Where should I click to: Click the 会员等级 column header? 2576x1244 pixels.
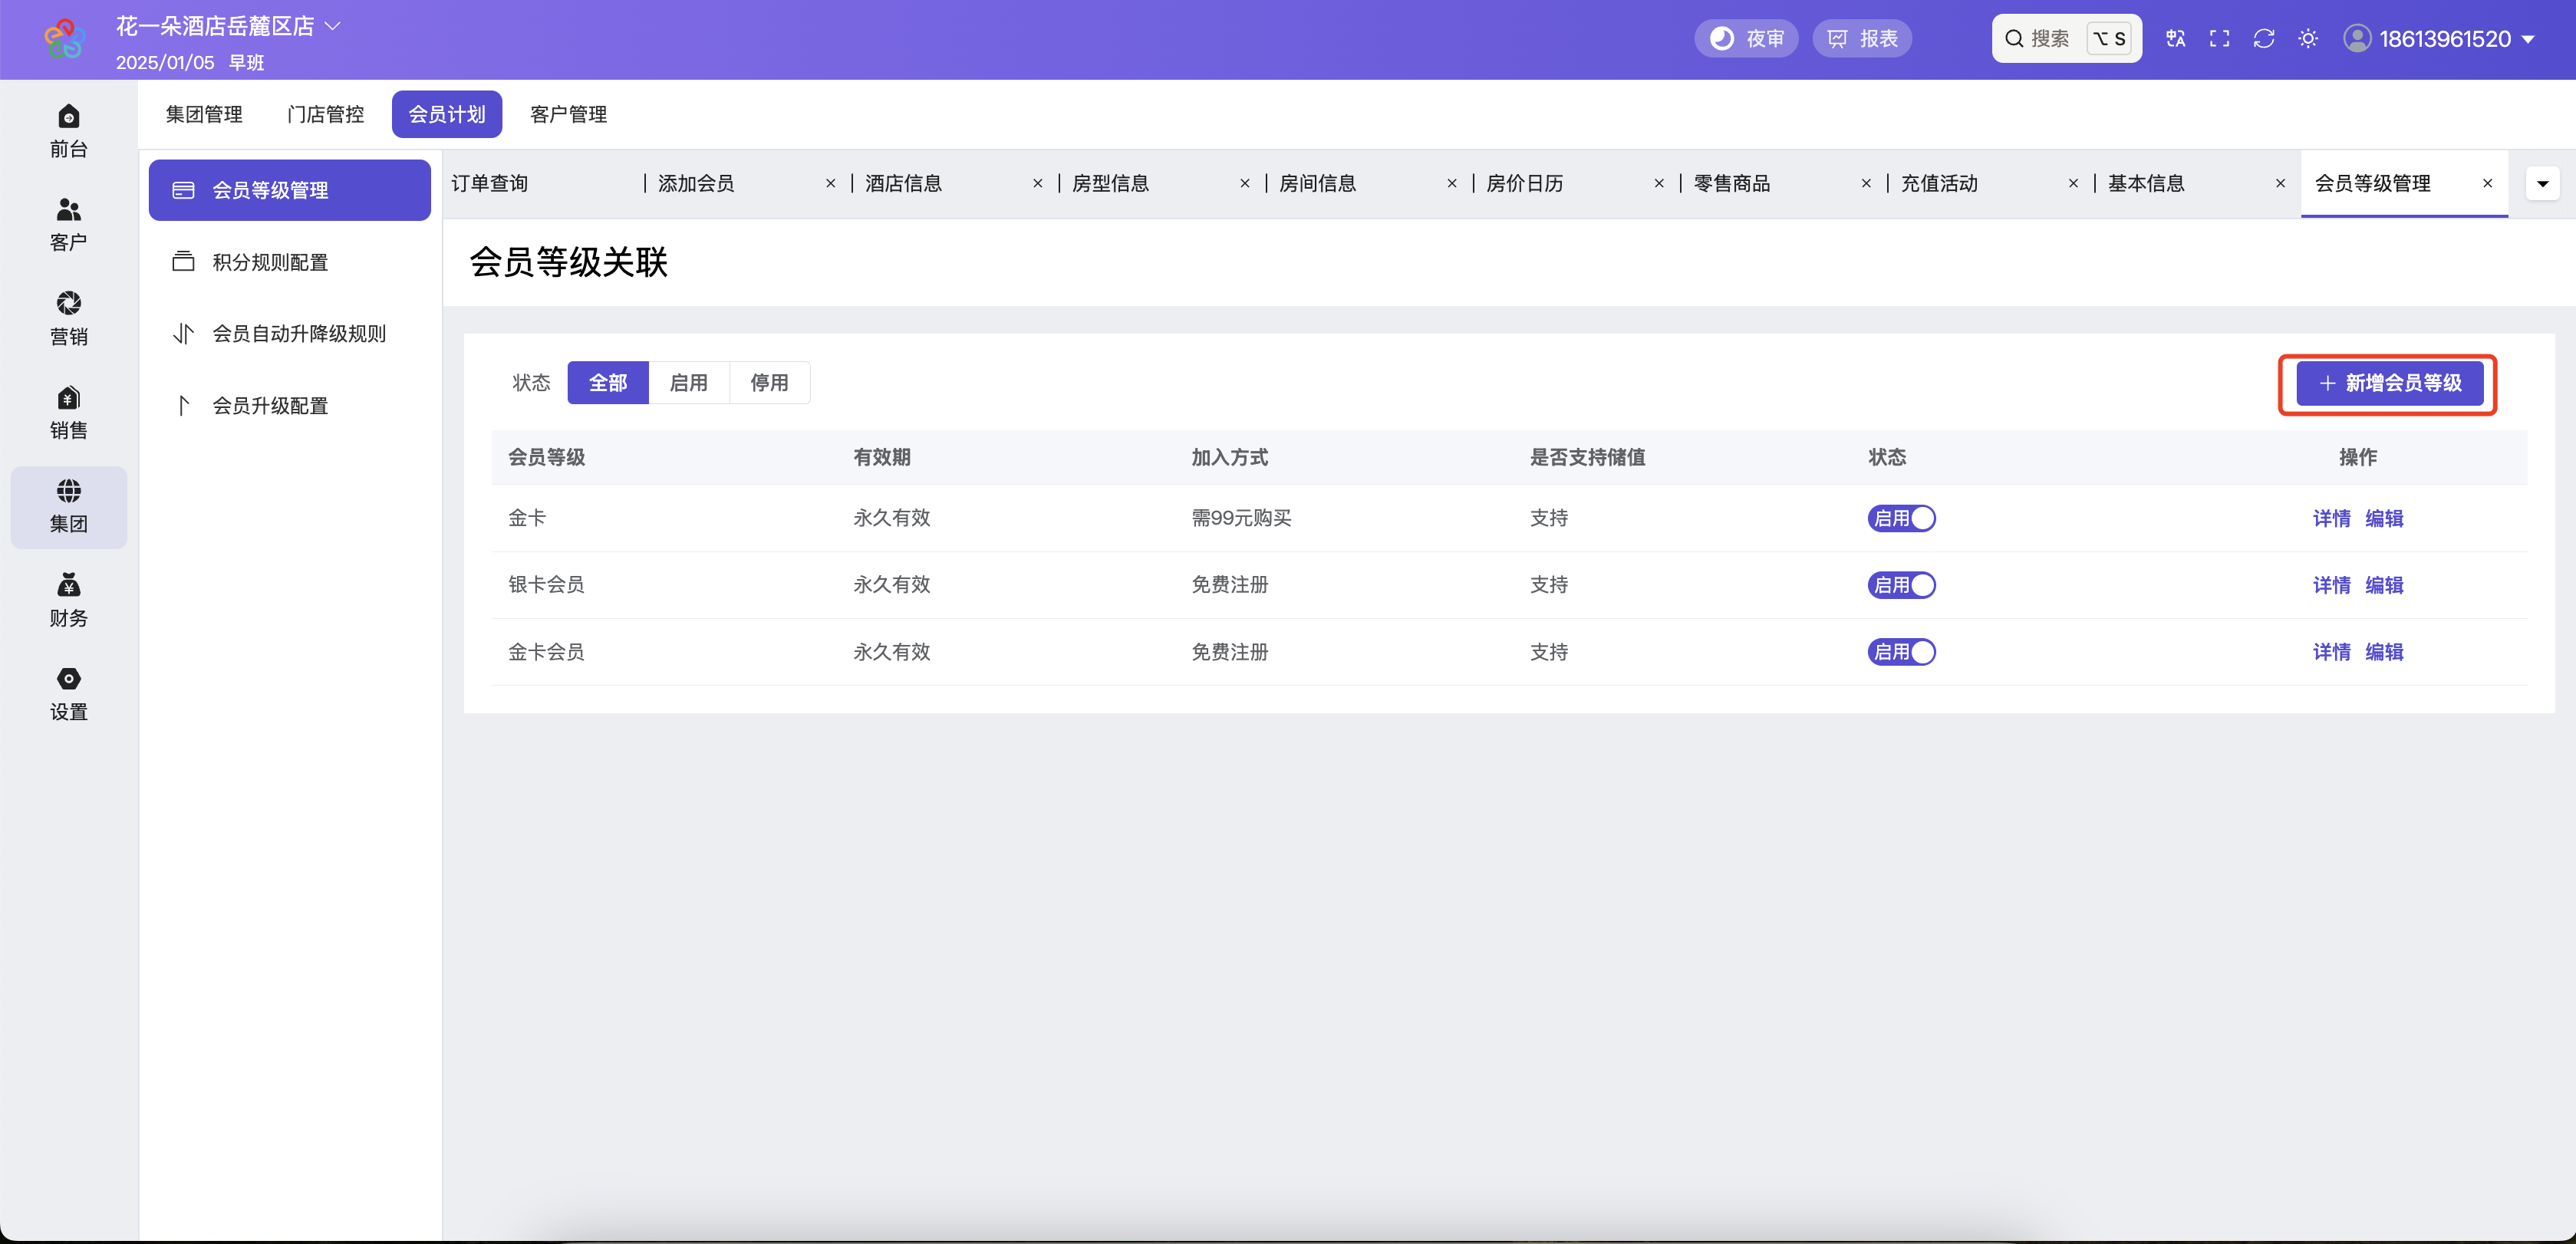click(546, 457)
